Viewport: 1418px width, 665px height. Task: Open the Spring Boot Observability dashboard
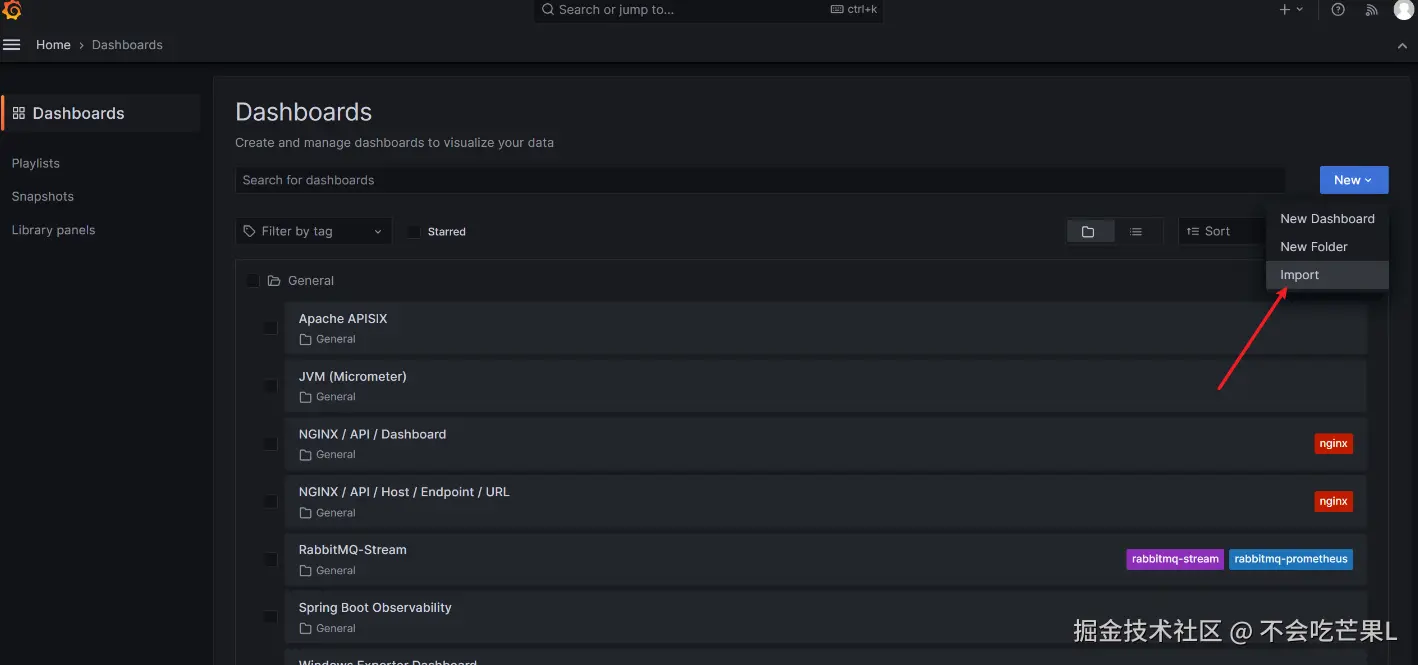pyautogui.click(x=375, y=608)
